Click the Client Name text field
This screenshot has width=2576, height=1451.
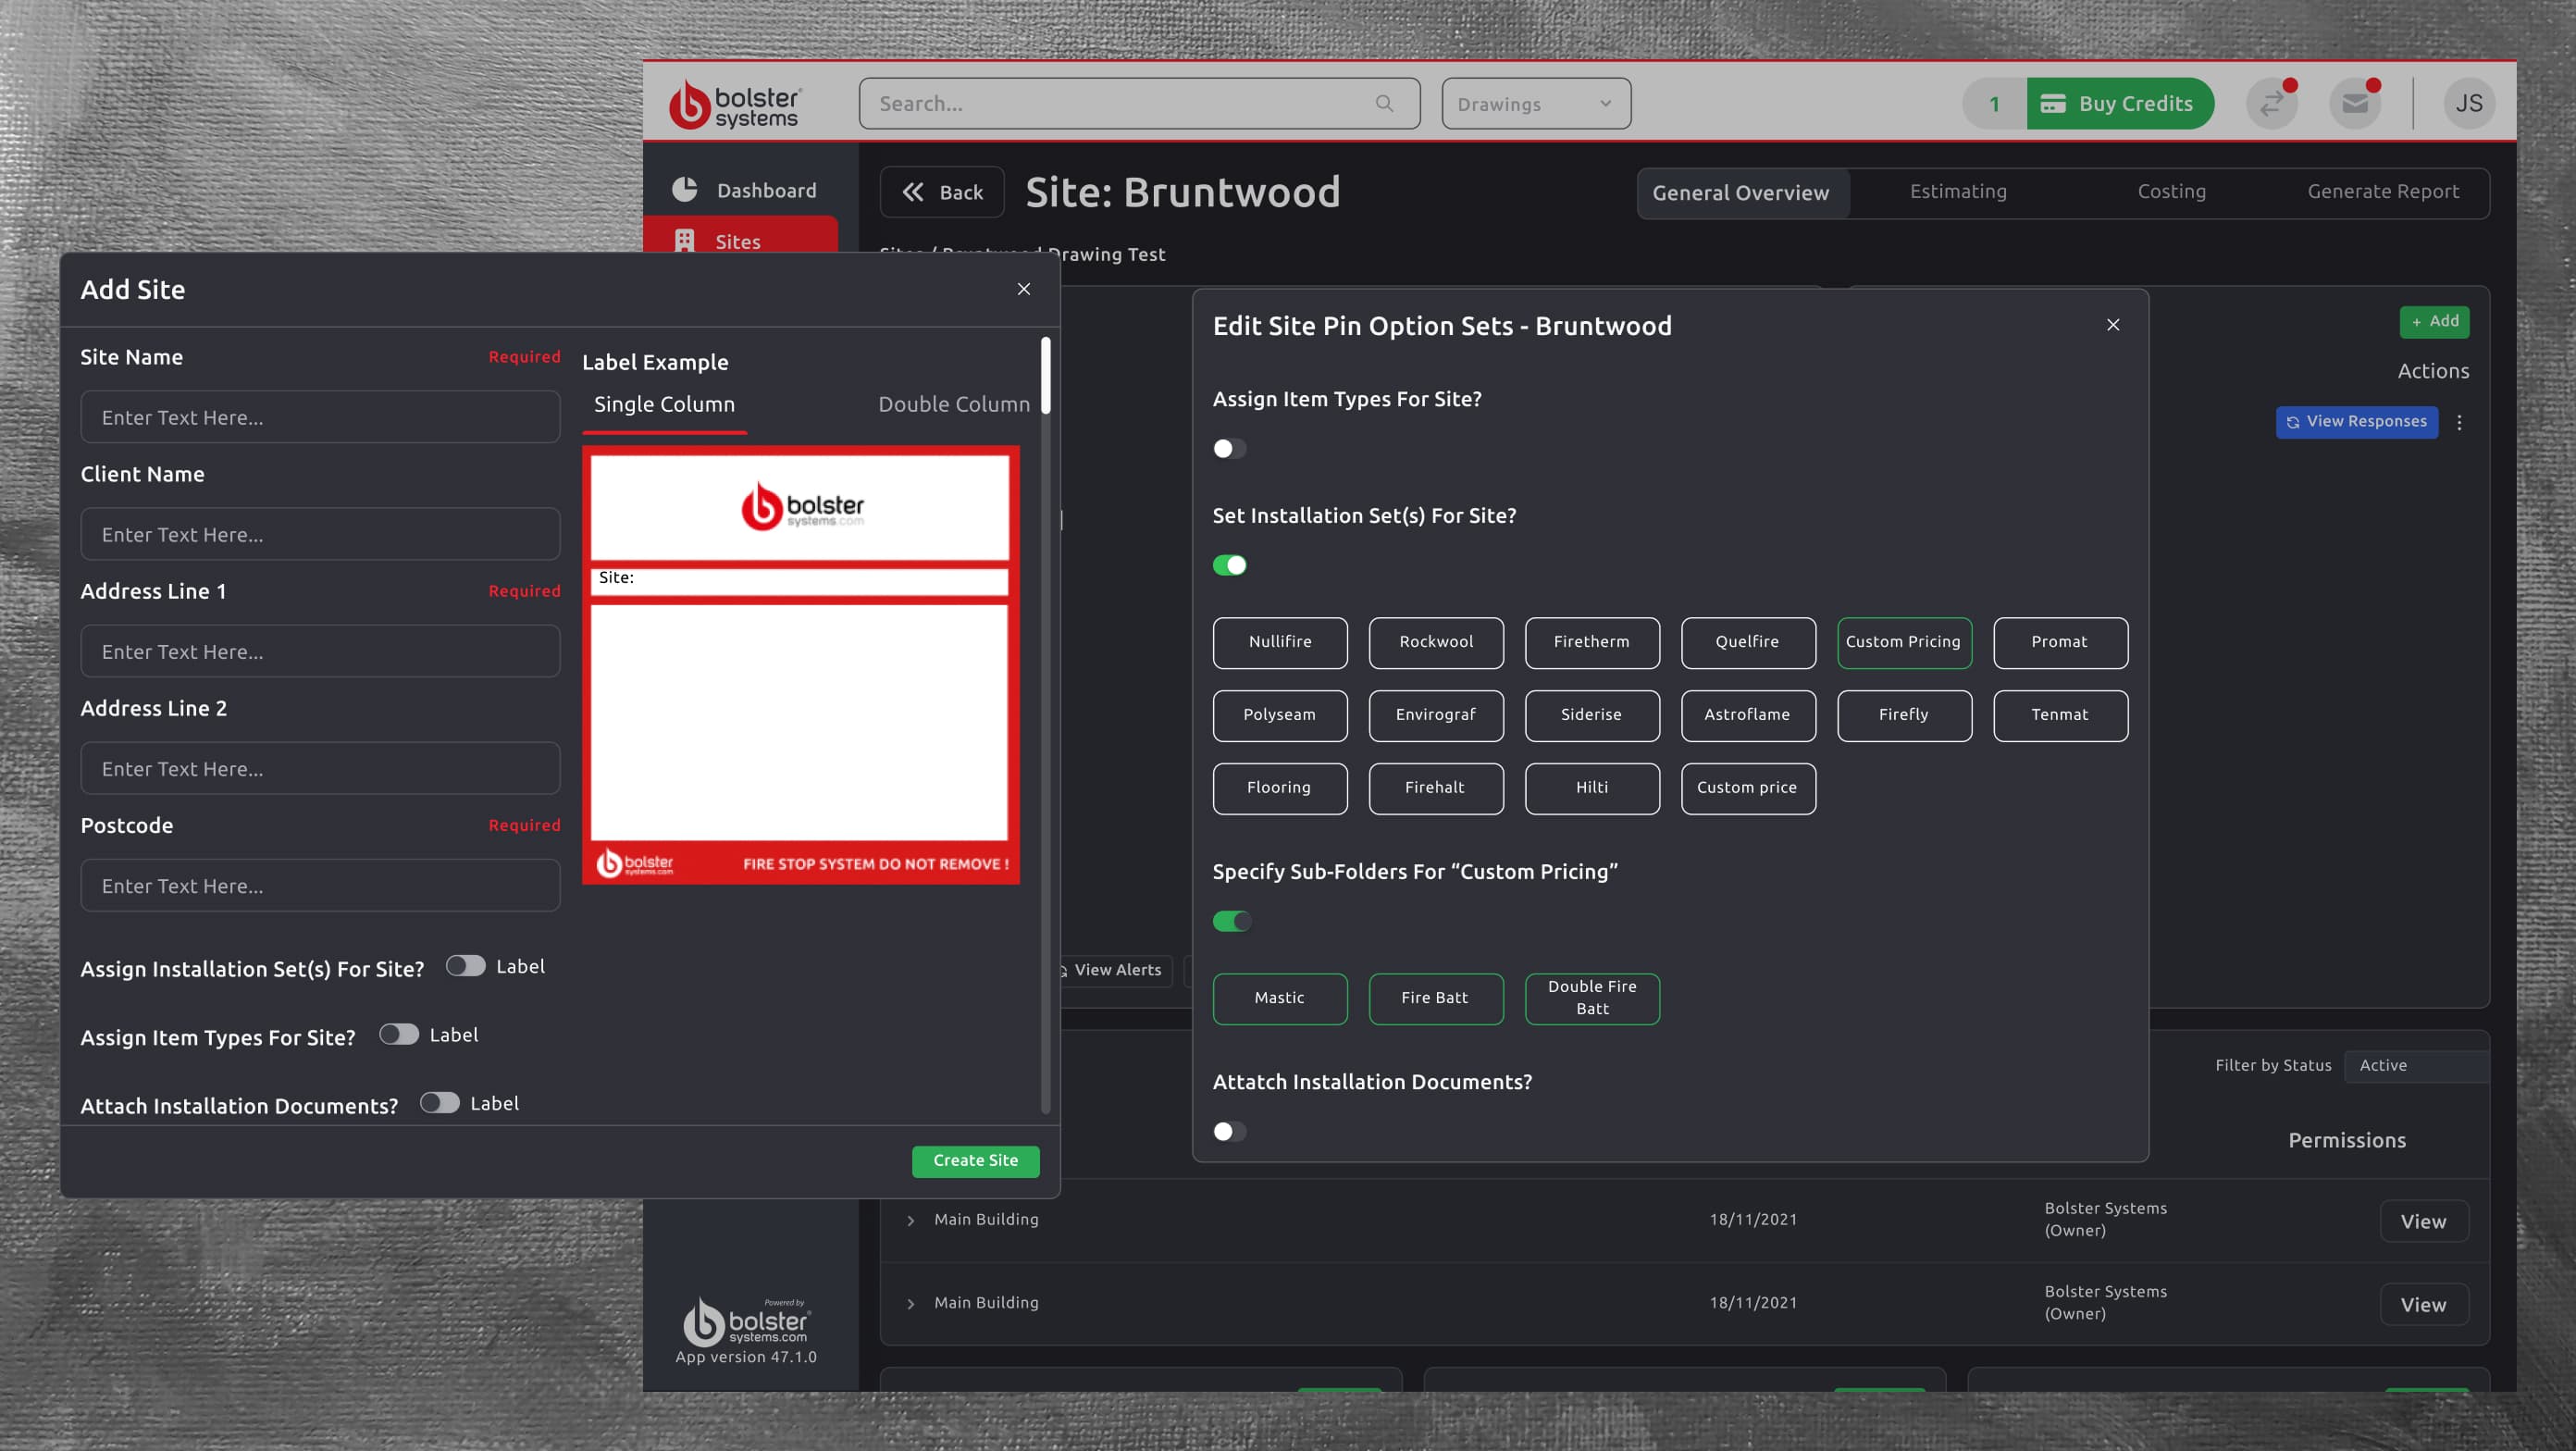pos(320,534)
